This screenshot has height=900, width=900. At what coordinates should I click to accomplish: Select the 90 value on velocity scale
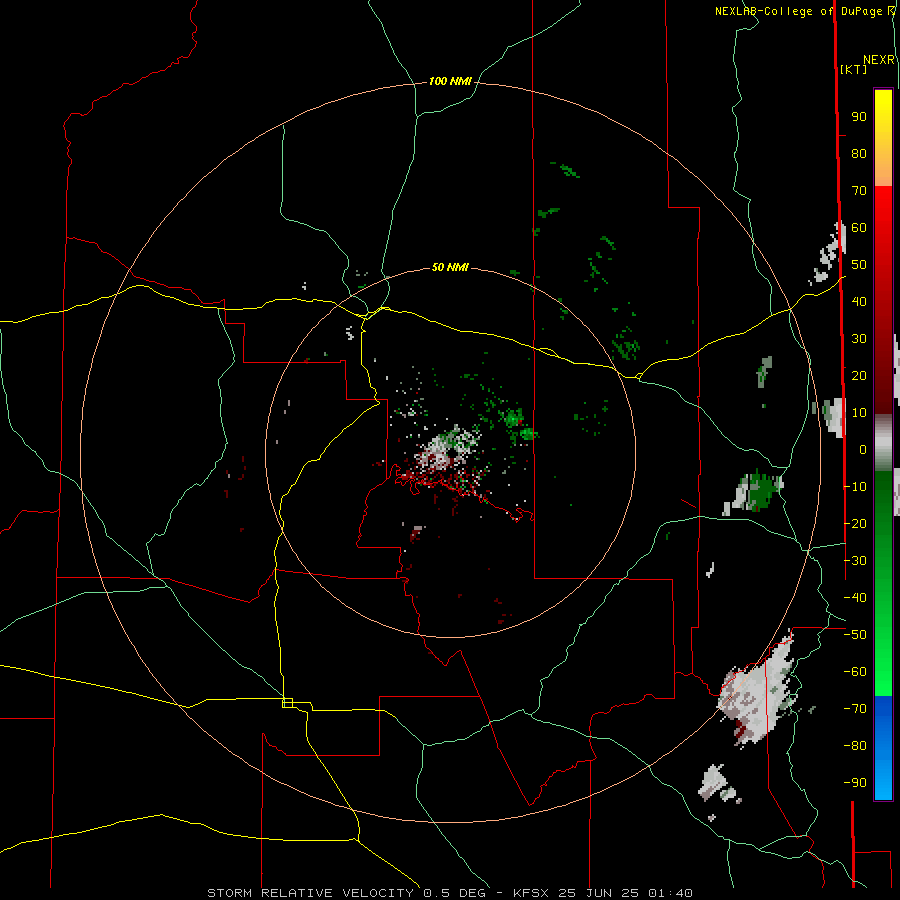859,117
